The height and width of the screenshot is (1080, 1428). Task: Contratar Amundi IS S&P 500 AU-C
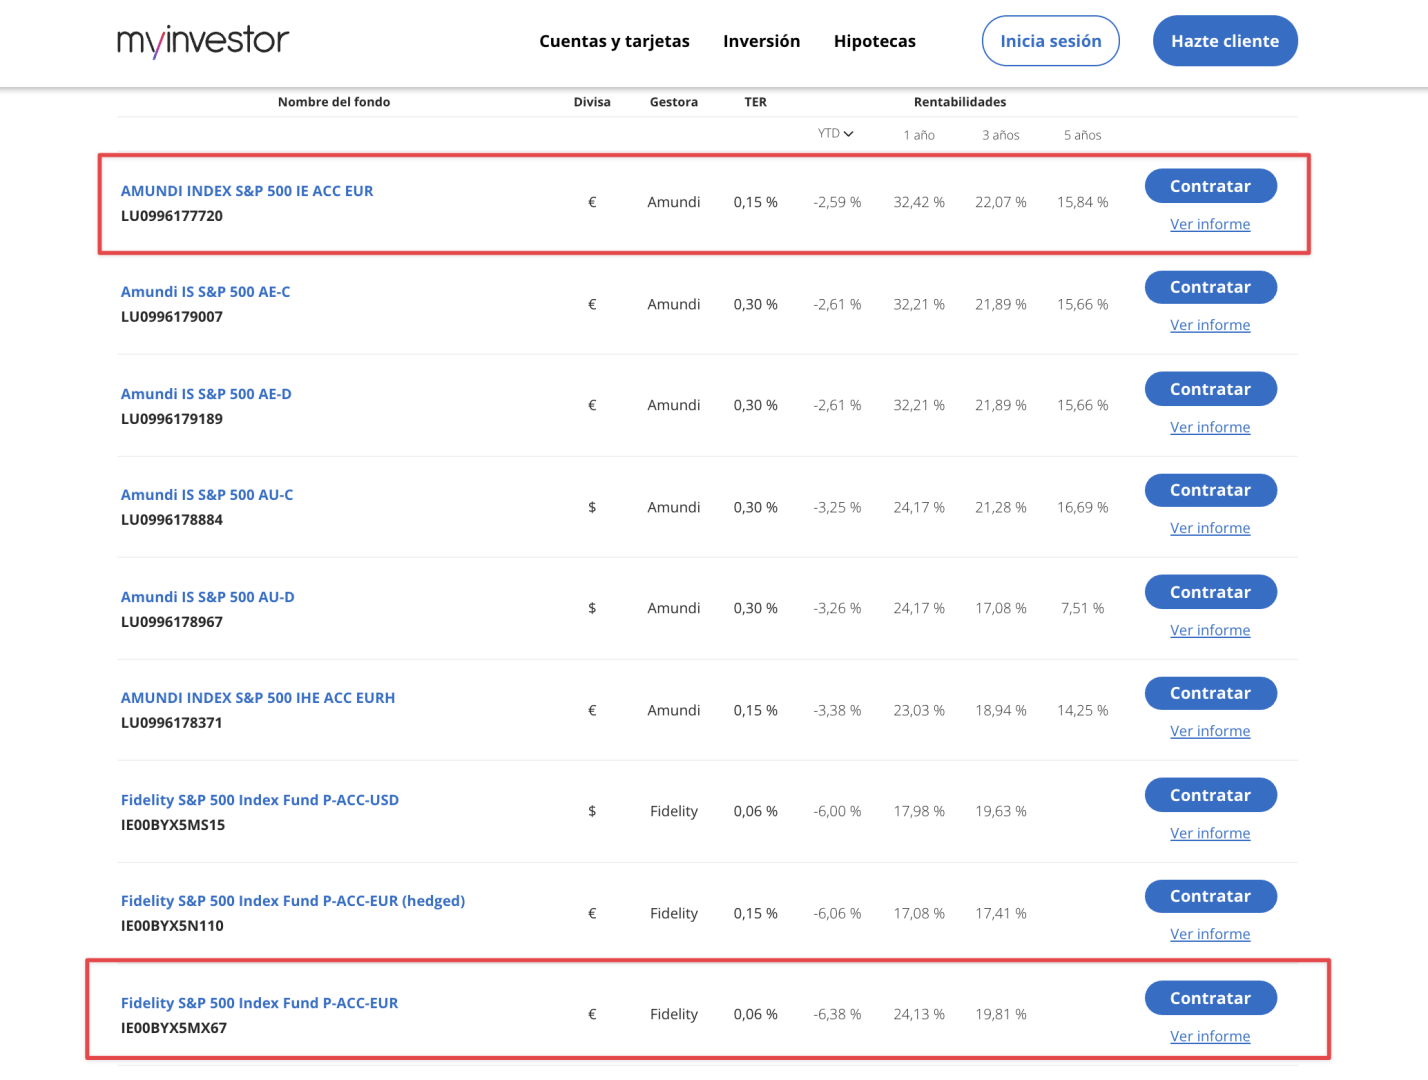coord(1211,490)
